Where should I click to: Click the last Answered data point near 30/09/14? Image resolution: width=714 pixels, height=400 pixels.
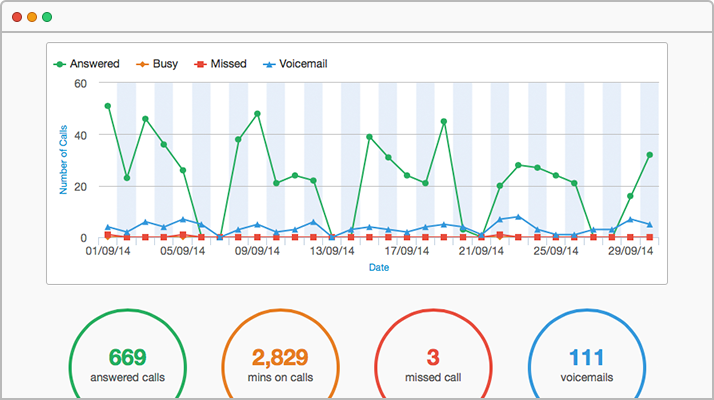click(650, 155)
